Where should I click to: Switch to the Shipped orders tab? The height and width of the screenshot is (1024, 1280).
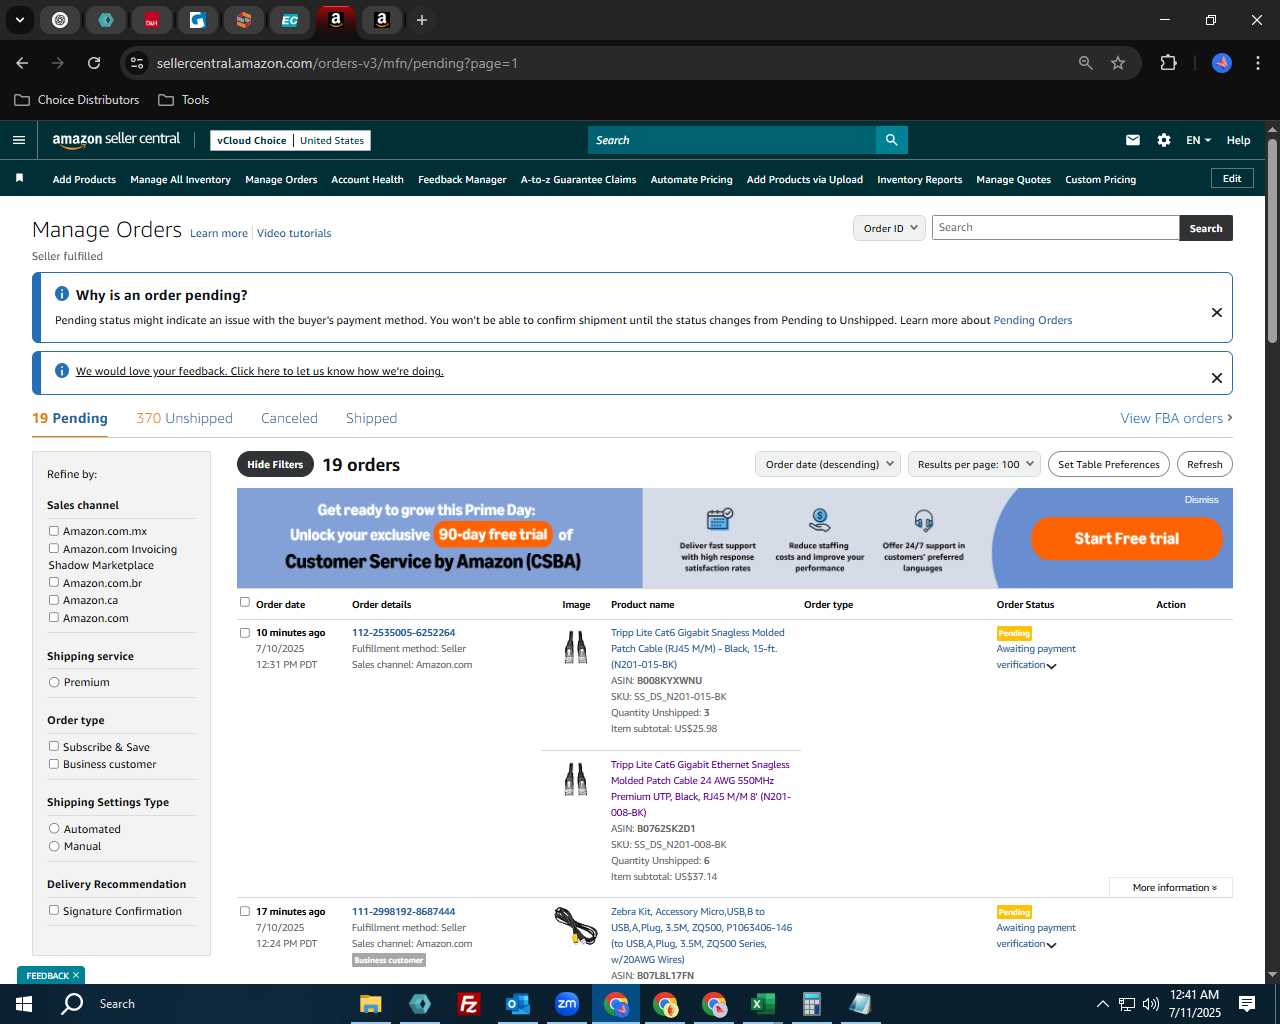(371, 418)
